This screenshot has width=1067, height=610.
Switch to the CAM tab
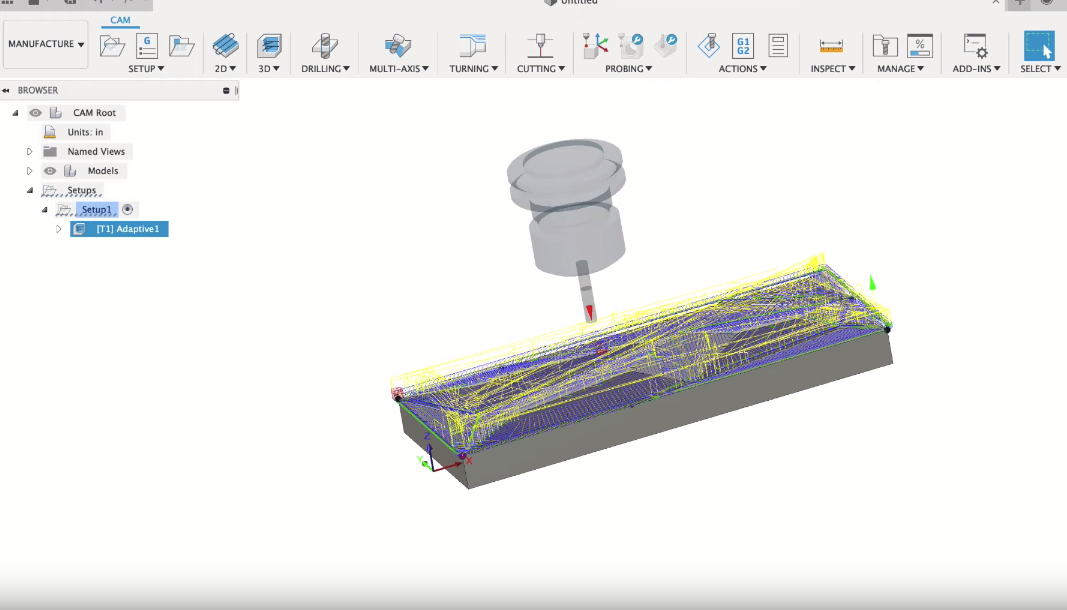119,20
